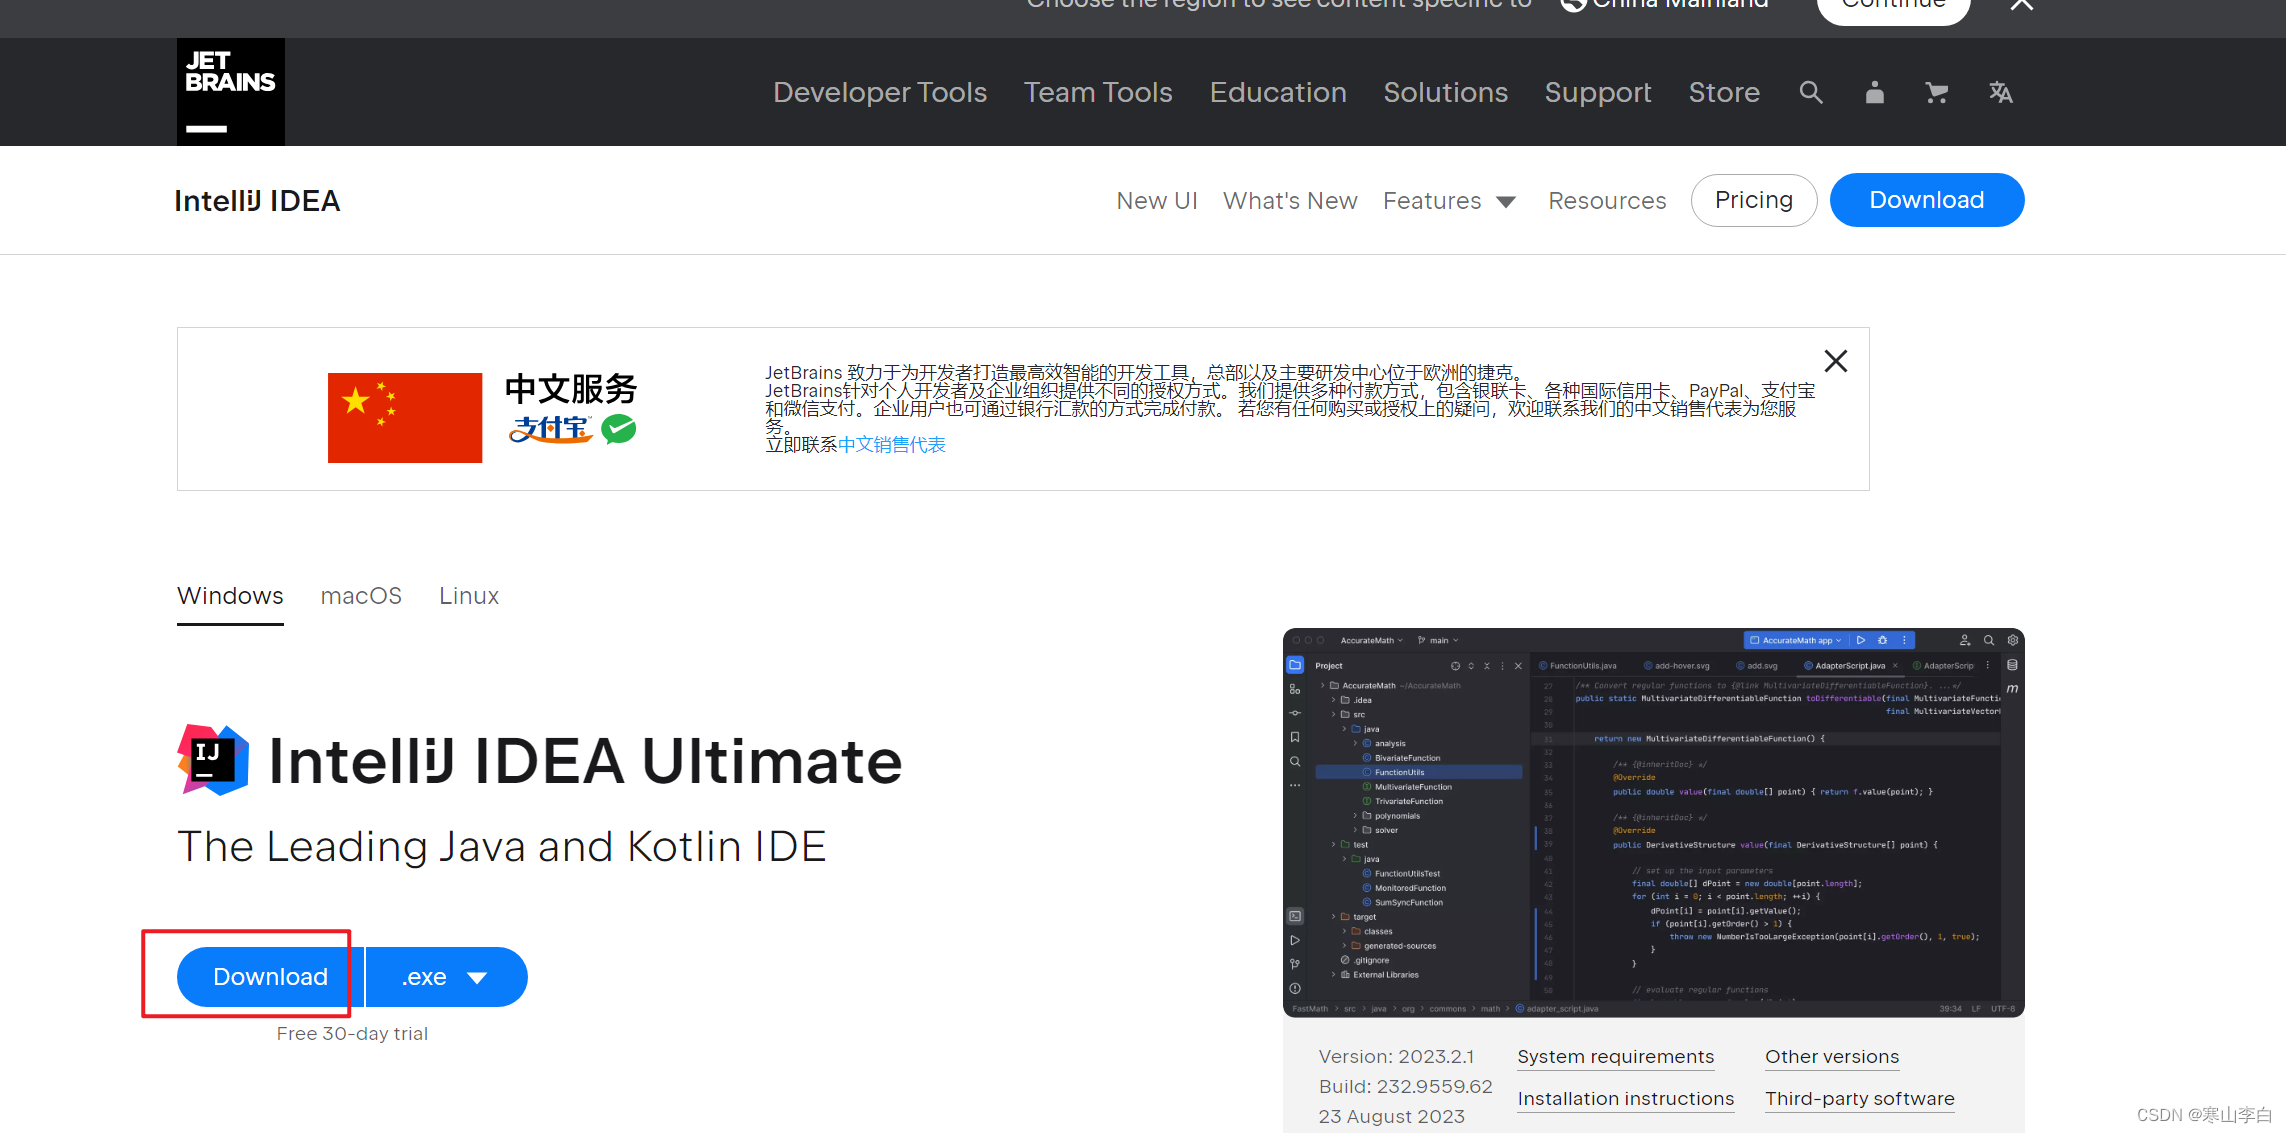The height and width of the screenshot is (1133, 2286).
Task: Click the WeChat Pay green icon
Action: 619,429
